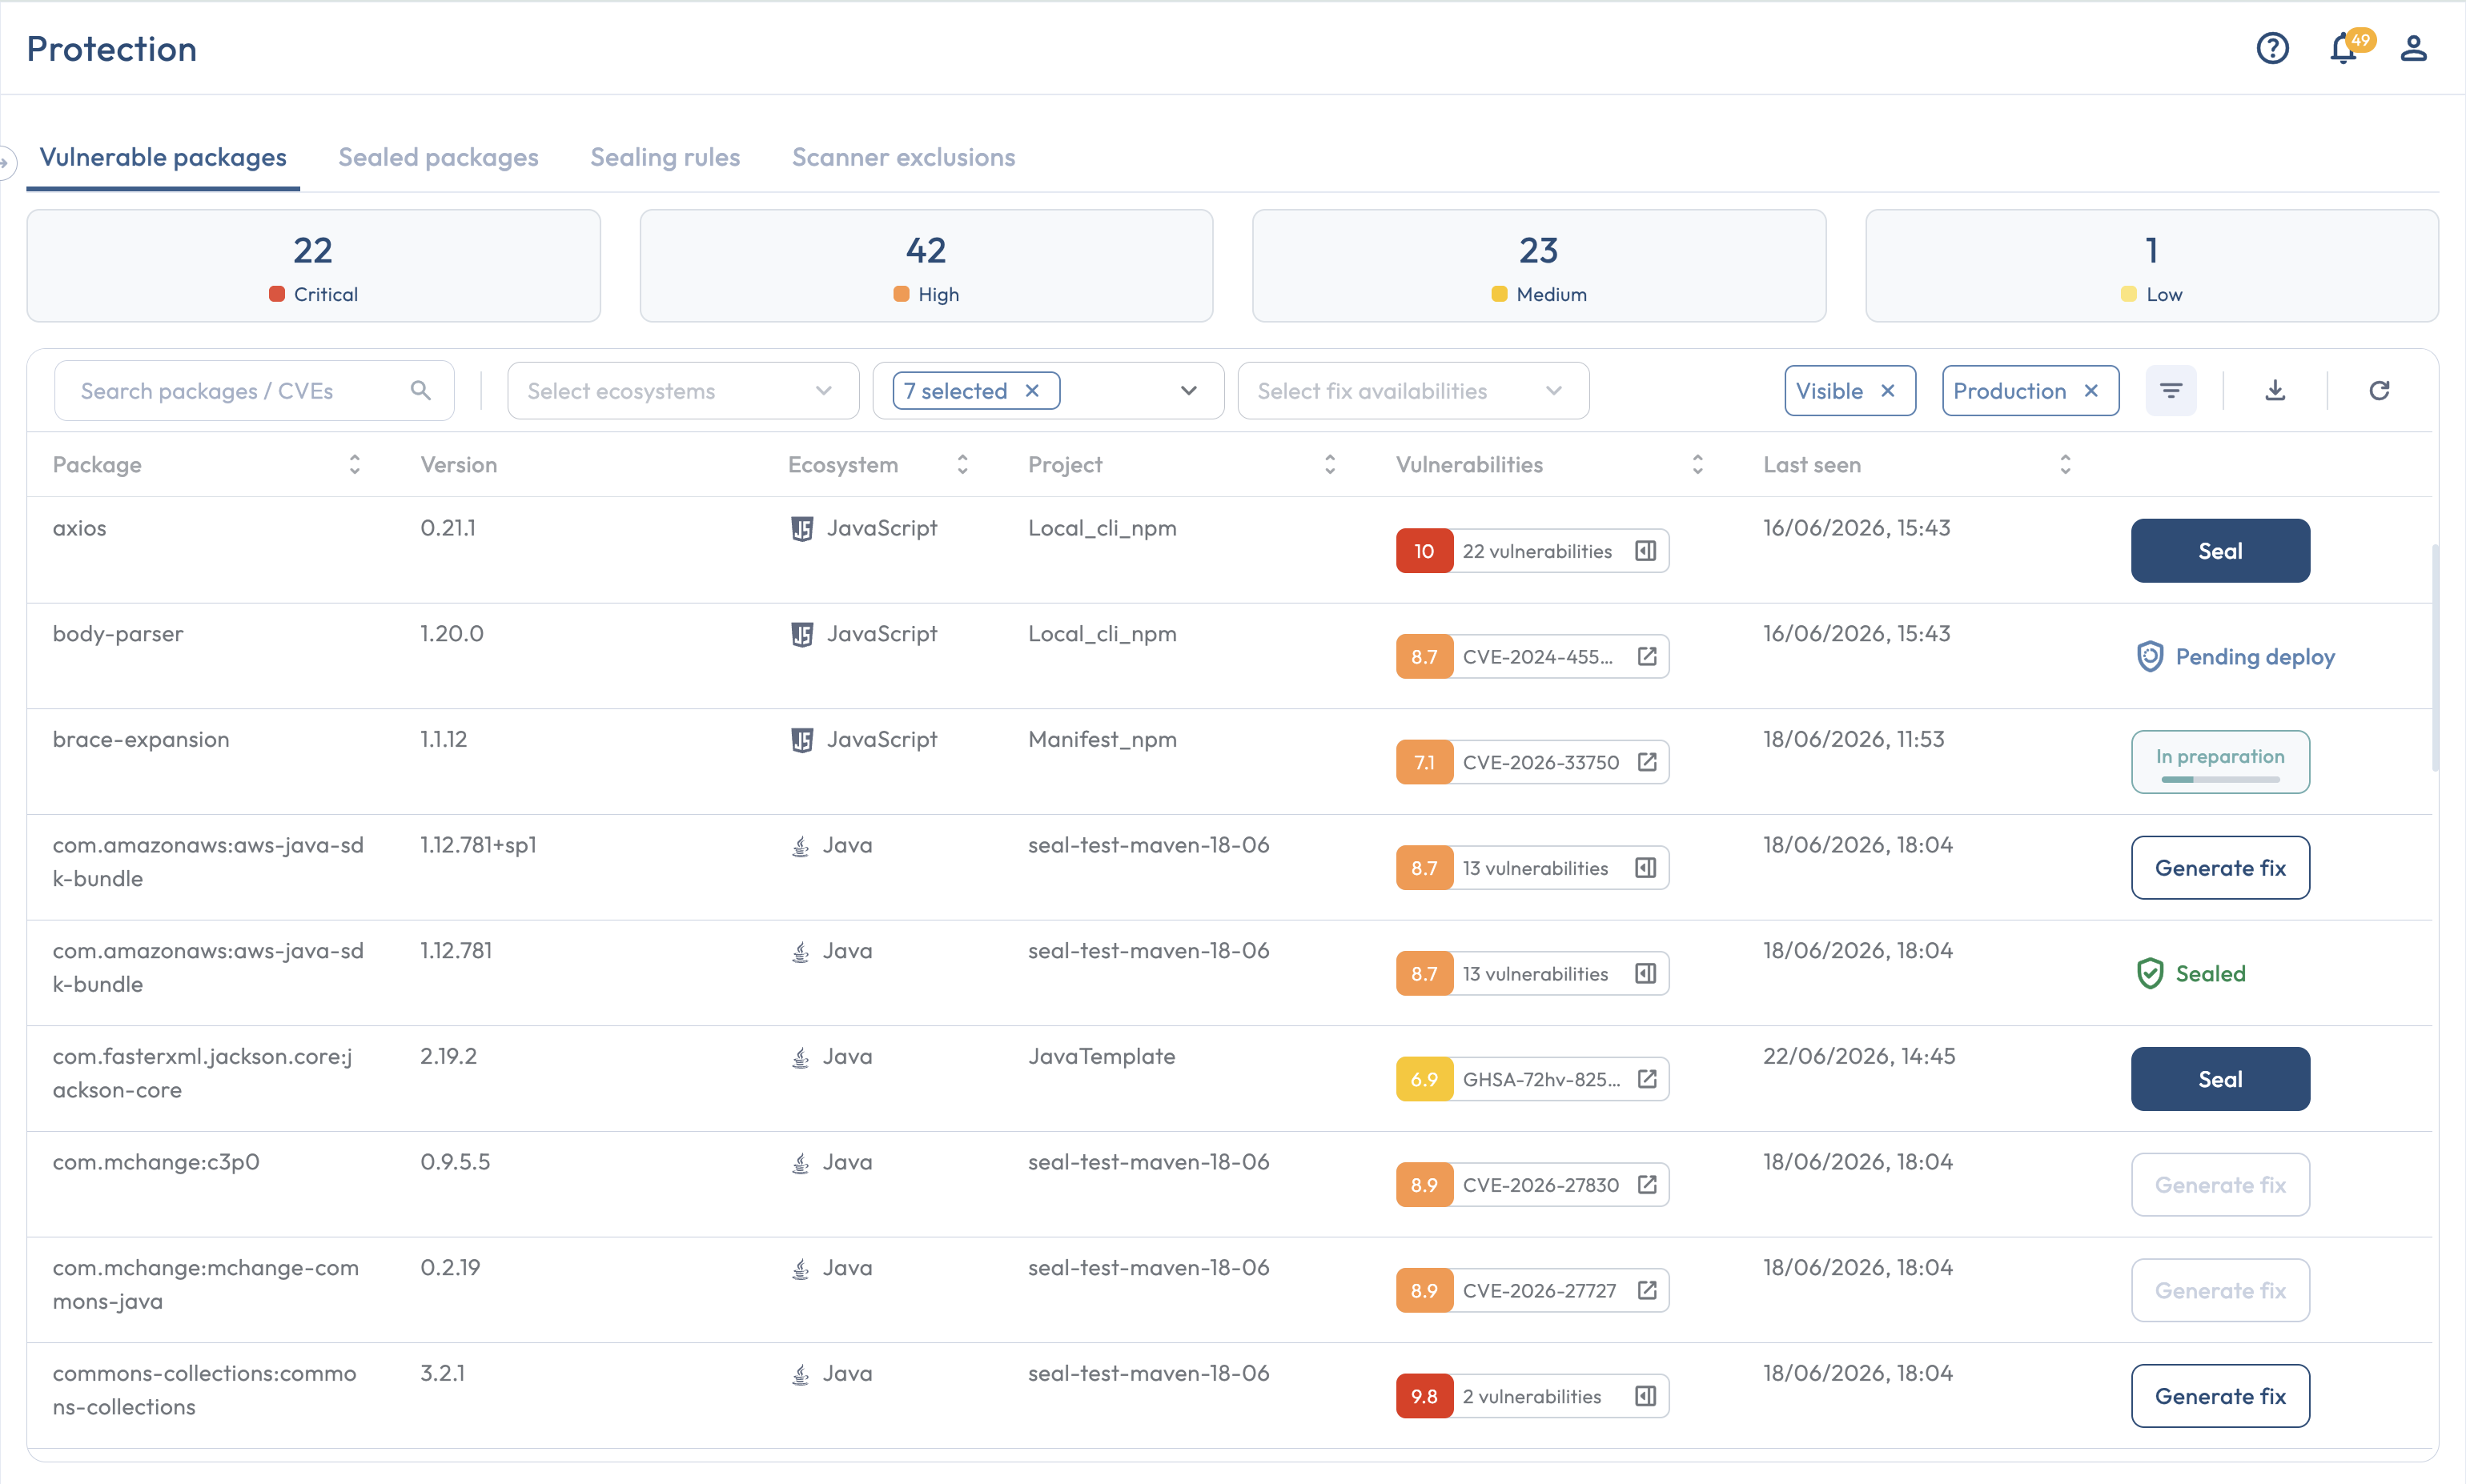The width and height of the screenshot is (2466, 1484).
Task: Remove the Visible filter chip
Action: coord(1888,391)
